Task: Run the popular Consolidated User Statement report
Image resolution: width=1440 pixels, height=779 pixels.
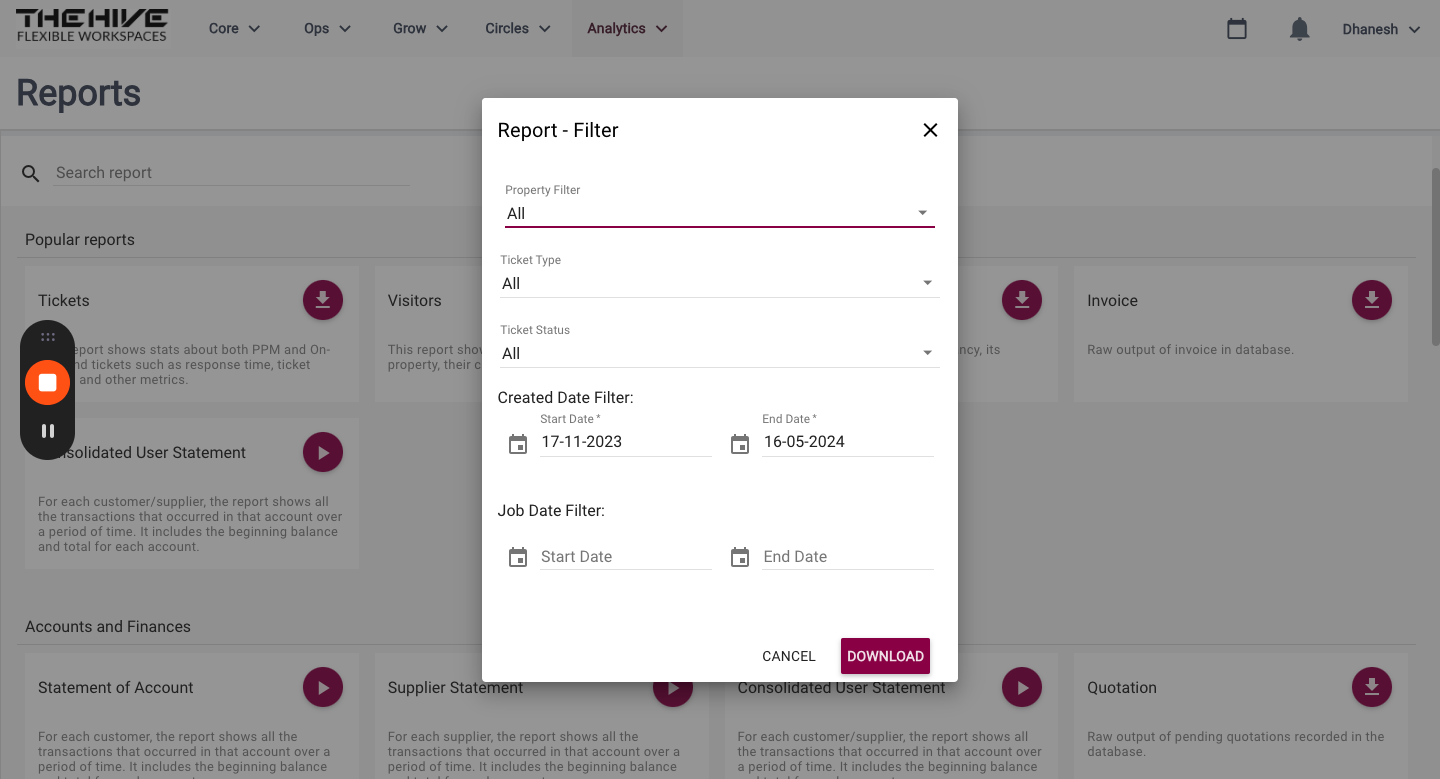Action: [x=323, y=452]
